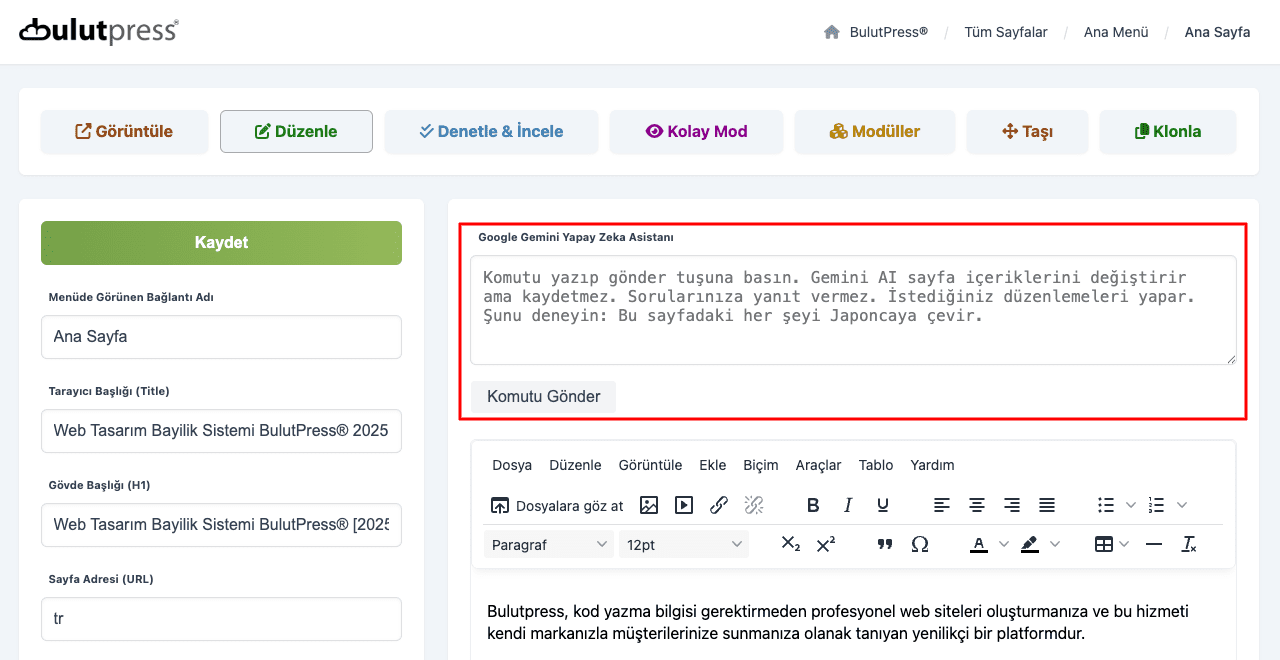Click the remove link icon
The width and height of the screenshot is (1280, 660).
point(753,505)
